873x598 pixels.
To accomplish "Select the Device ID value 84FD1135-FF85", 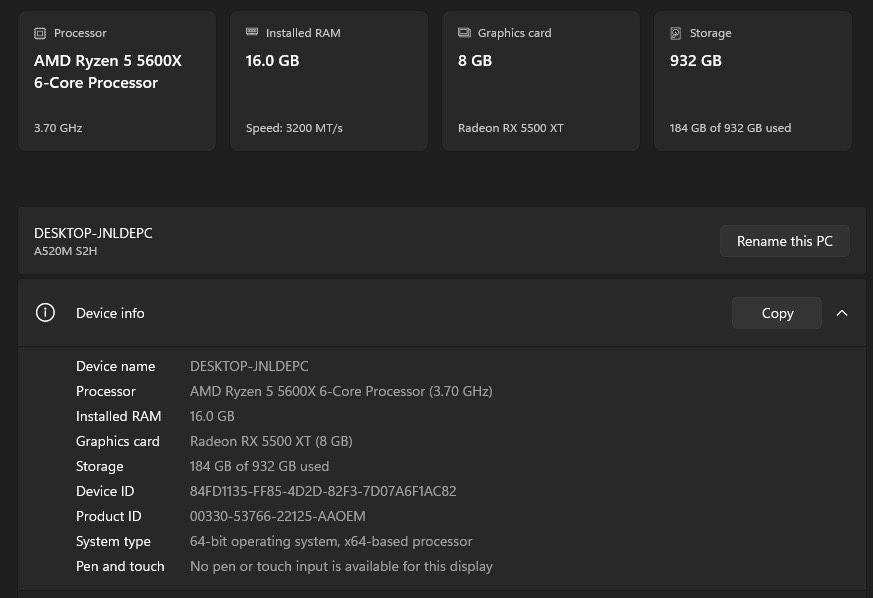I will (323, 492).
